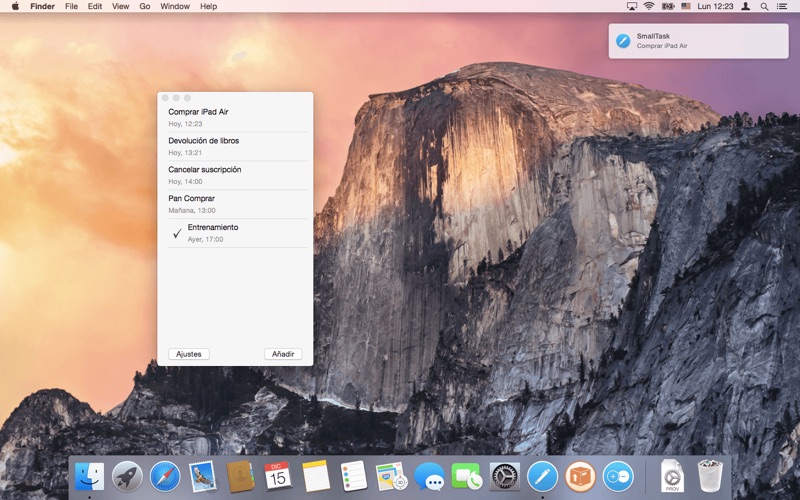Click notification text Comprar iPad Air
Image resolution: width=800 pixels, height=500 pixels.
pyautogui.click(x=662, y=45)
